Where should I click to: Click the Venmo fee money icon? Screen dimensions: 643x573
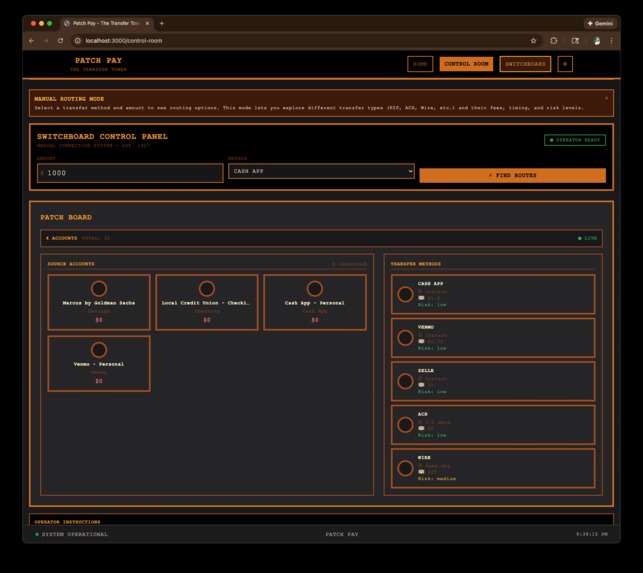421,341
